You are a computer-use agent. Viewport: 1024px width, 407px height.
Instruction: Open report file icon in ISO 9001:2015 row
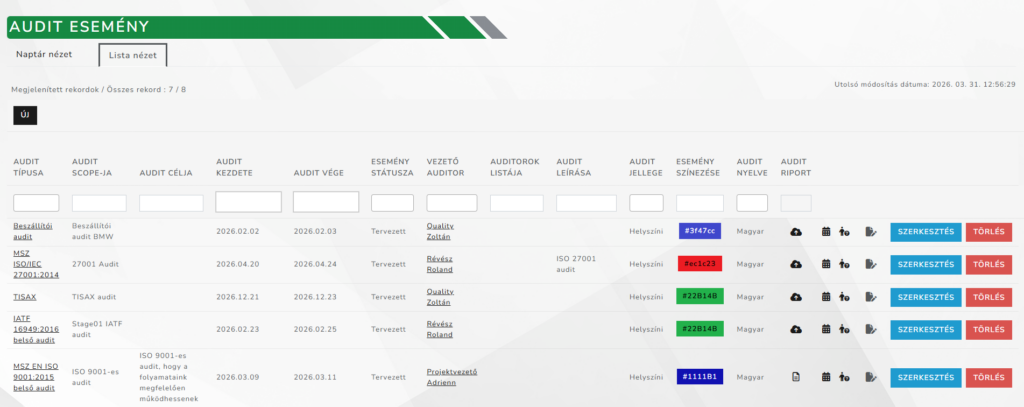tap(795, 377)
